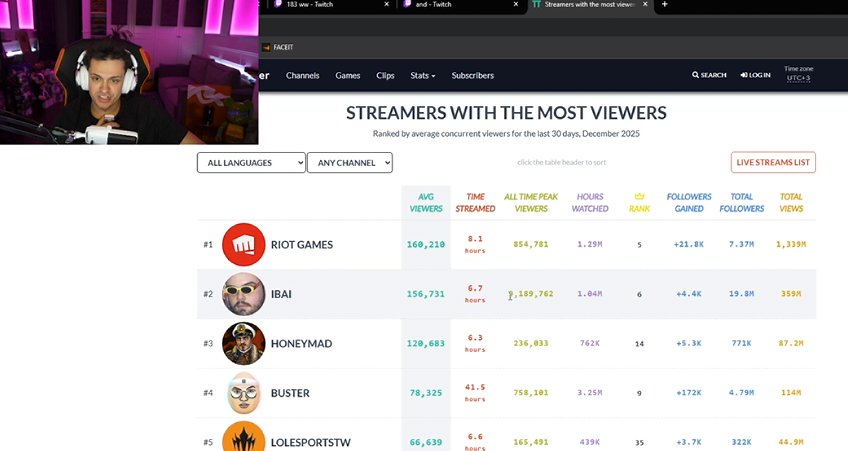The width and height of the screenshot is (848, 451).
Task: Click BUSTER hours watched 3.25M
Action: (589, 393)
